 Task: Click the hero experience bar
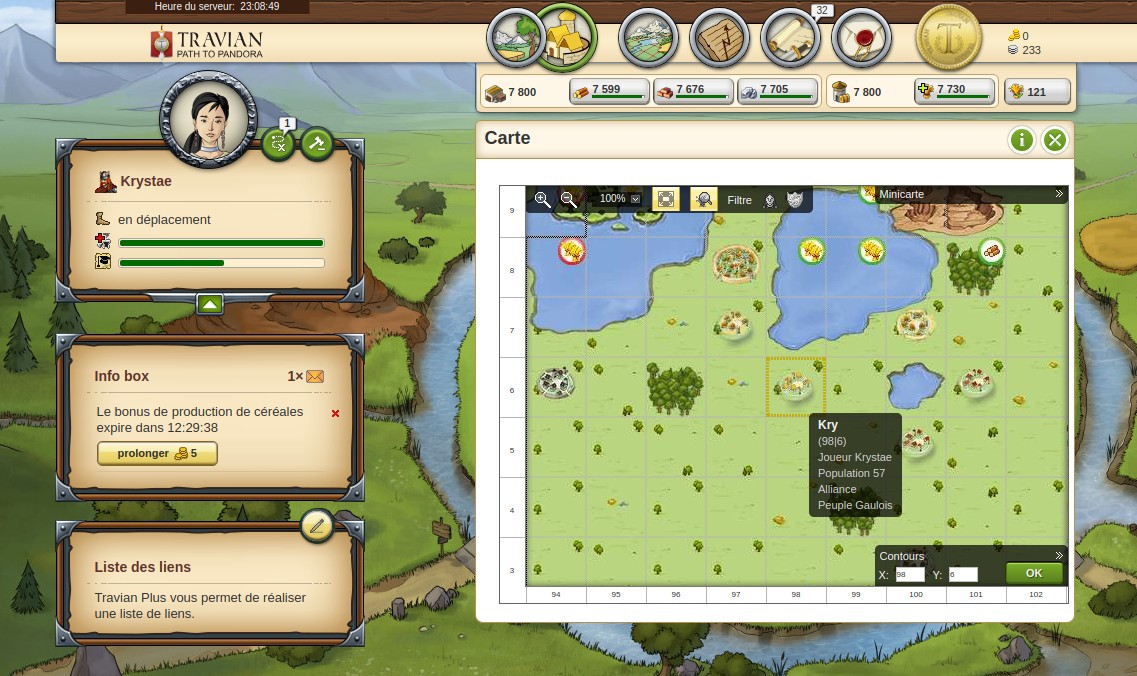(x=221, y=263)
